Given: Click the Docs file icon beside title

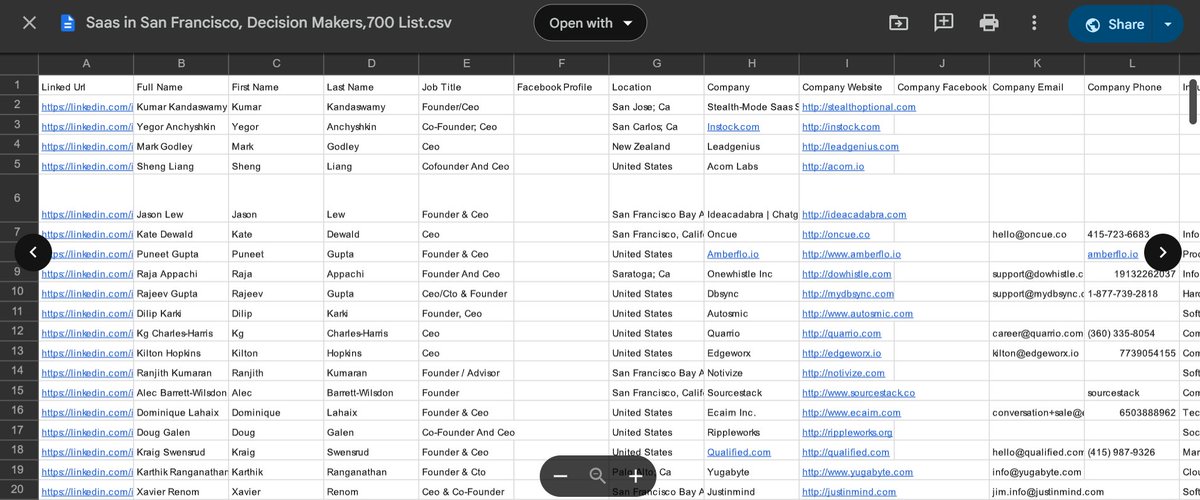Looking at the screenshot, I should (68, 23).
